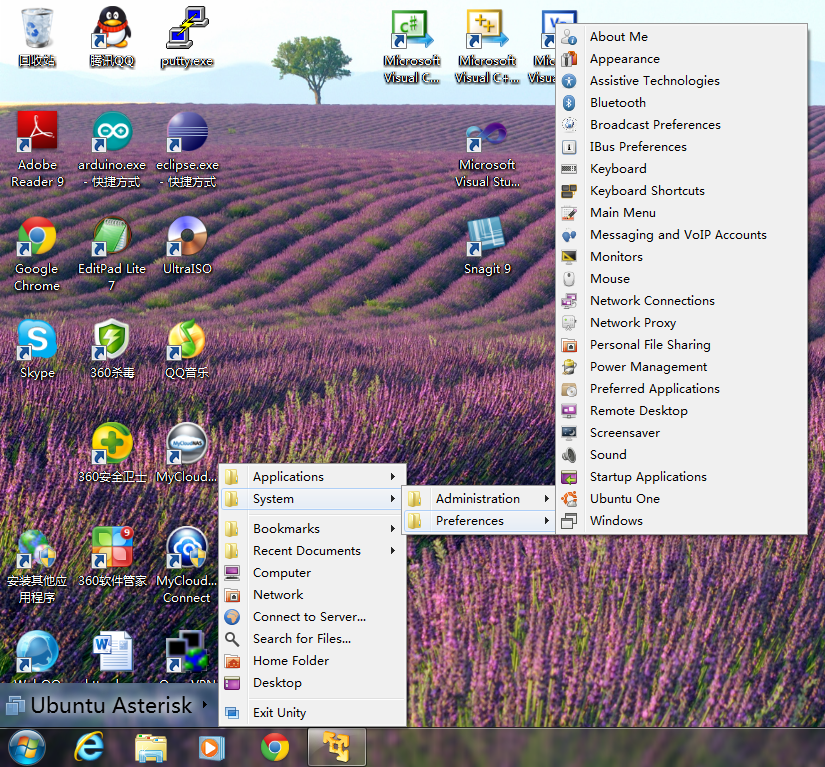Expand the Preferences submenu

(x=479, y=521)
